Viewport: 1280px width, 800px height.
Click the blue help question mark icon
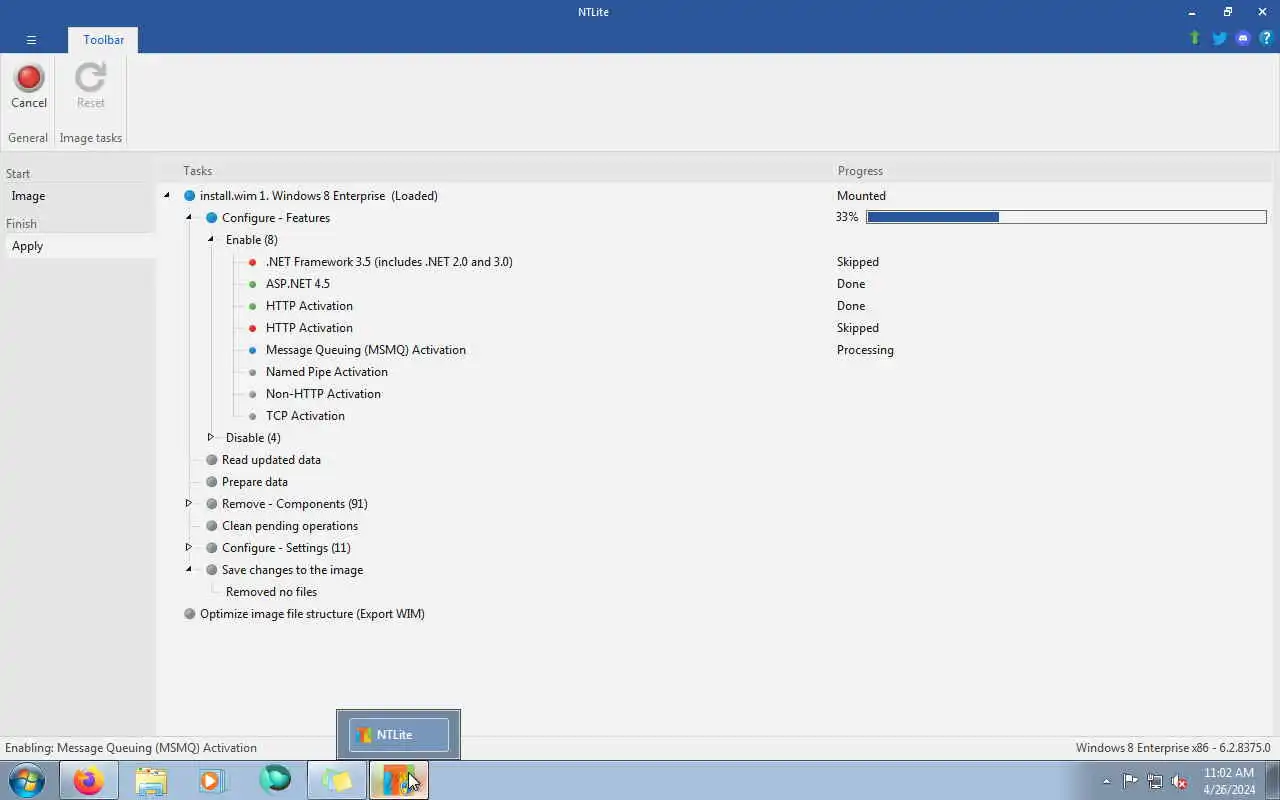click(x=1265, y=38)
